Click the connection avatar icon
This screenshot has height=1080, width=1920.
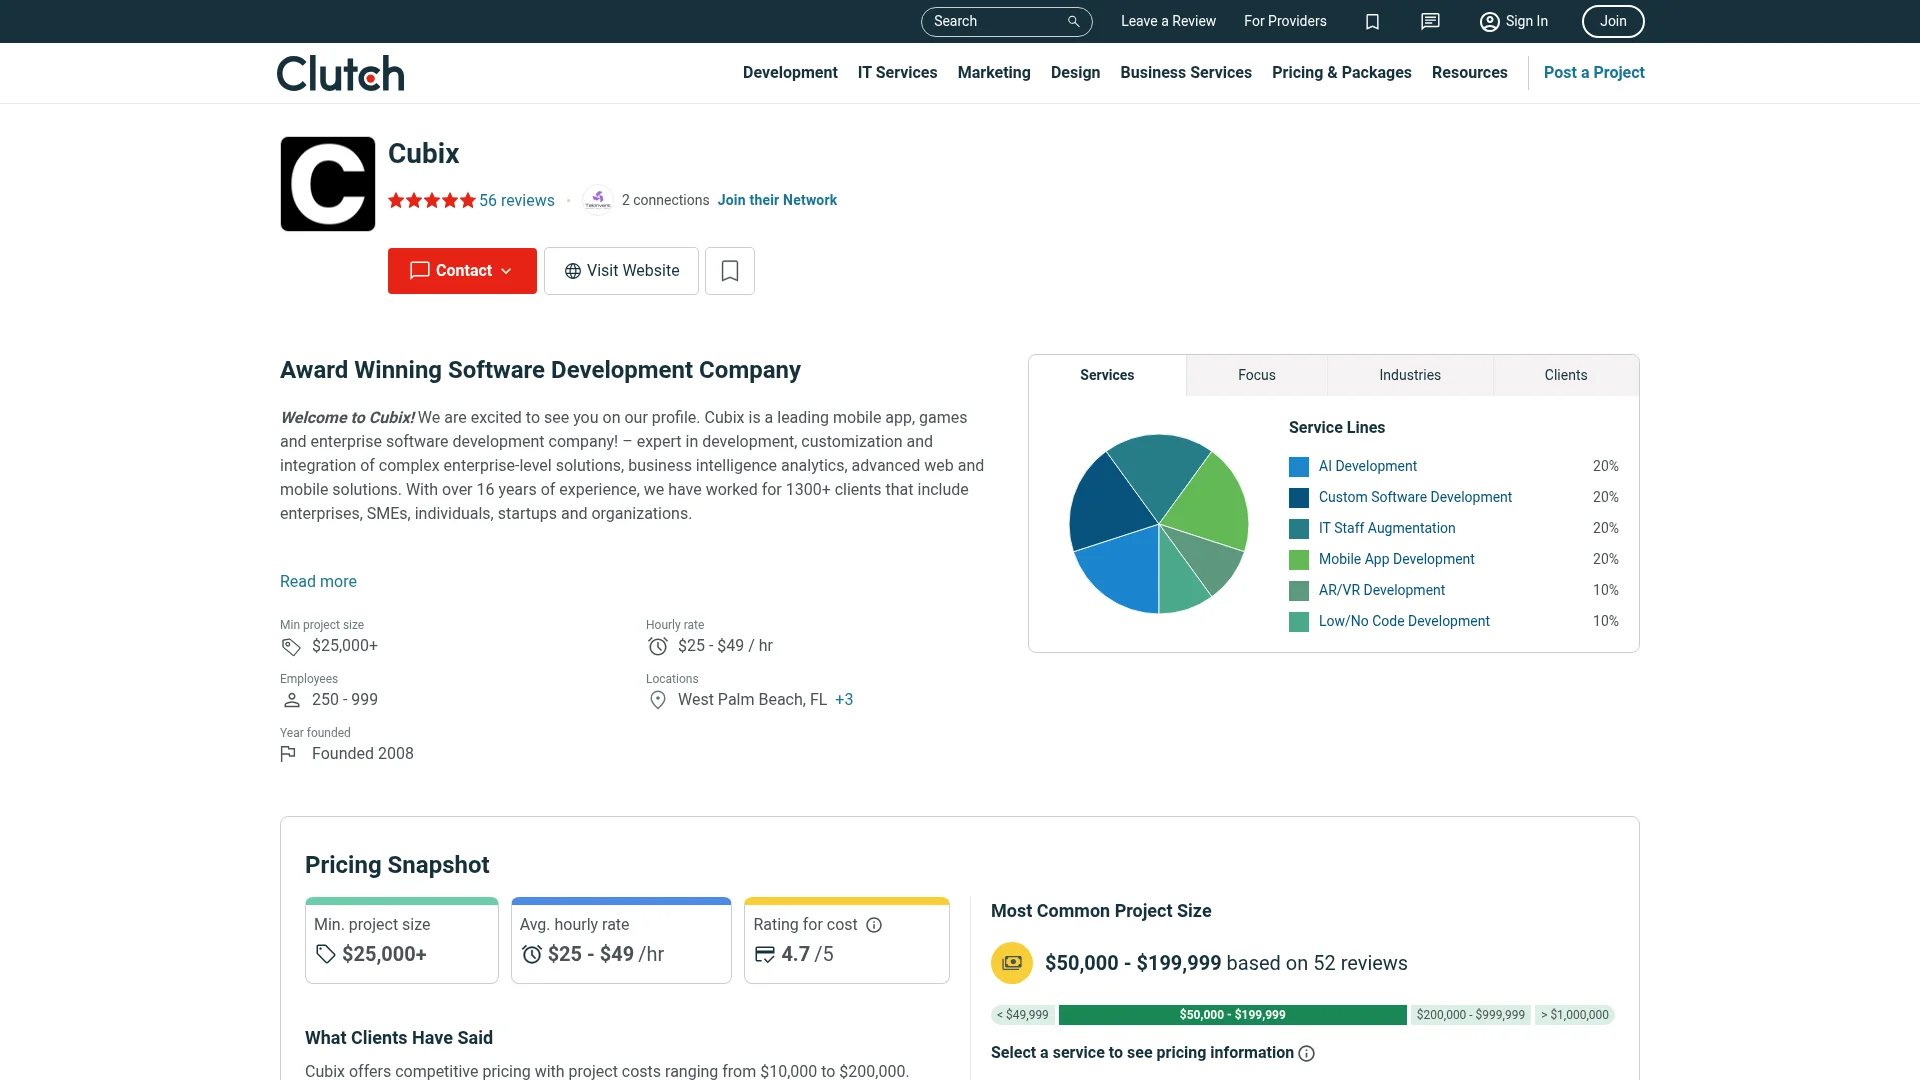[x=597, y=200]
